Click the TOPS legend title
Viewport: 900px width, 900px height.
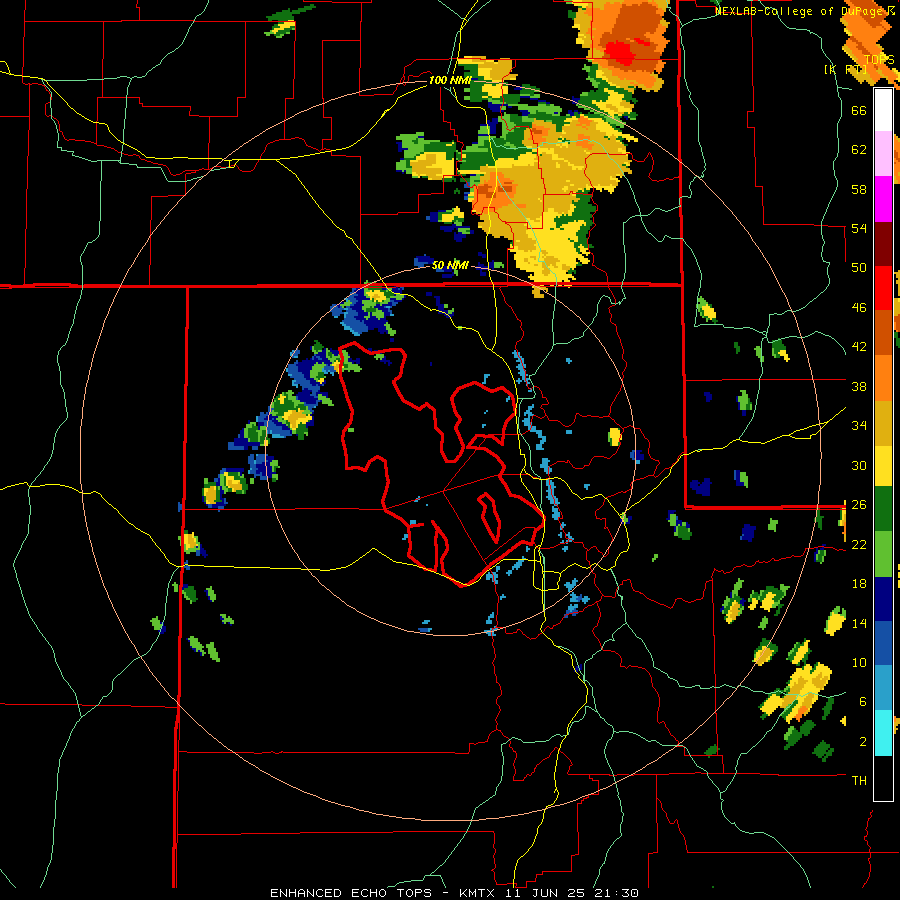click(880, 60)
